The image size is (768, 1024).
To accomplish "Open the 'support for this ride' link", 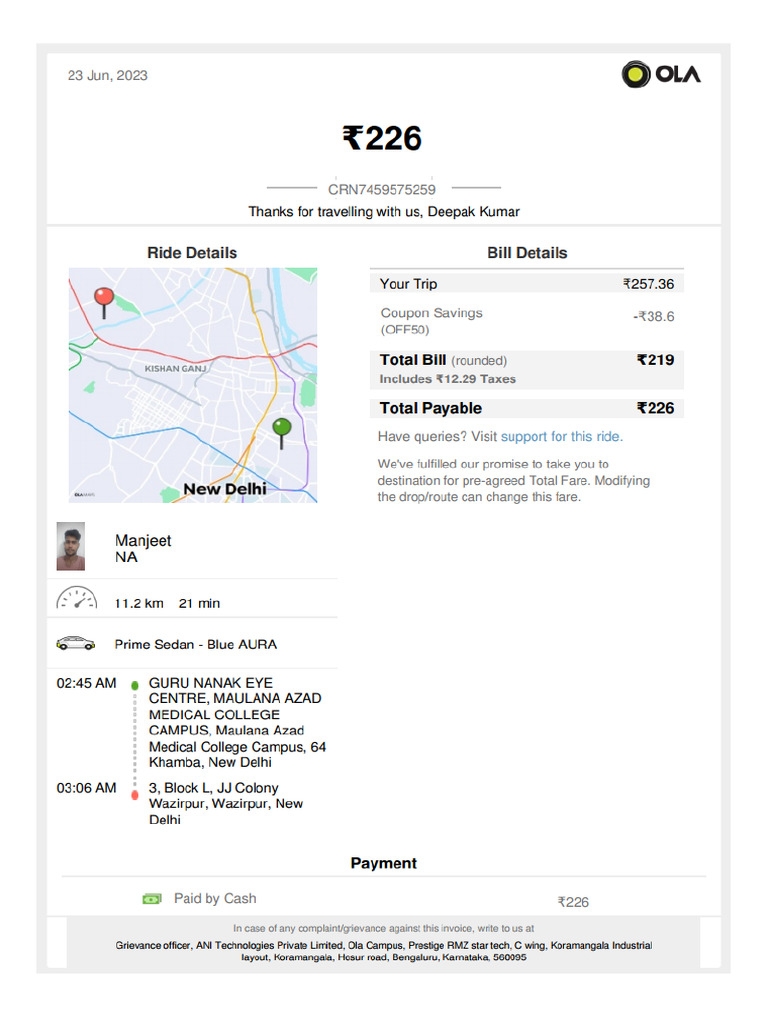I will (561, 437).
